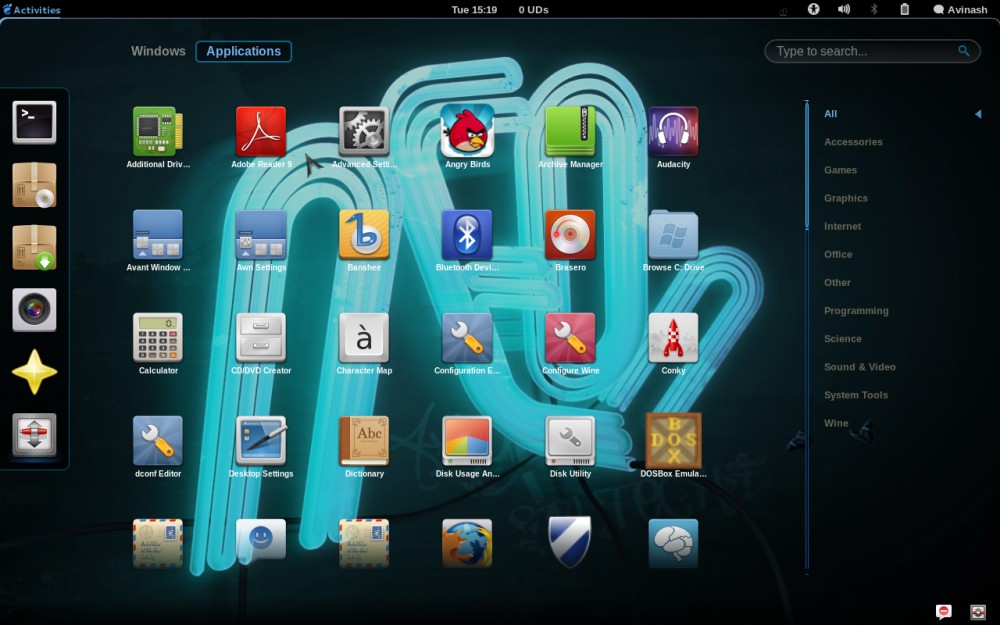Open package installer with green arrow in dash
The image size is (1000, 625).
pyautogui.click(x=34, y=247)
